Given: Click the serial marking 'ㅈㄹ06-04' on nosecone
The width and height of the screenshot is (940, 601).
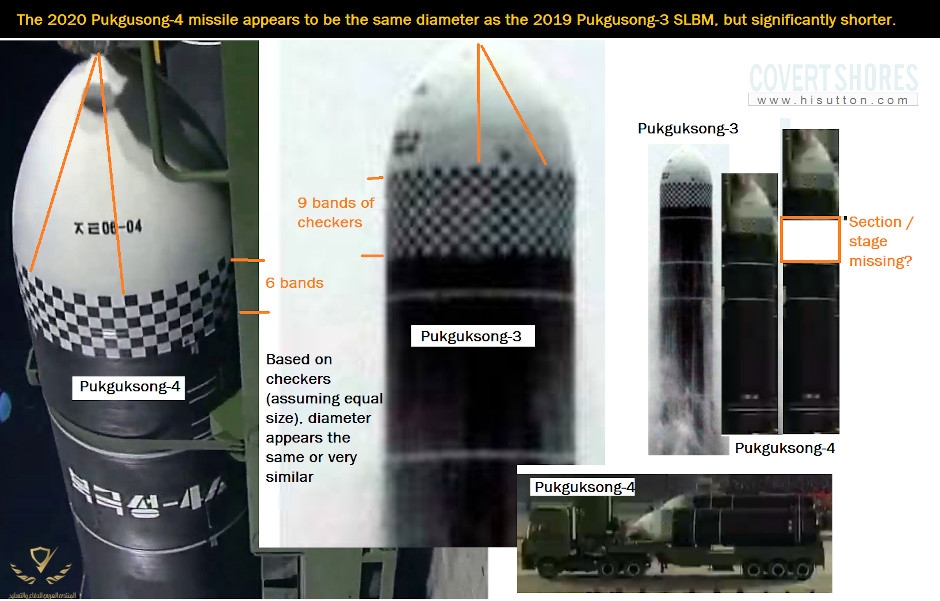Looking at the screenshot, I should pos(108,227).
